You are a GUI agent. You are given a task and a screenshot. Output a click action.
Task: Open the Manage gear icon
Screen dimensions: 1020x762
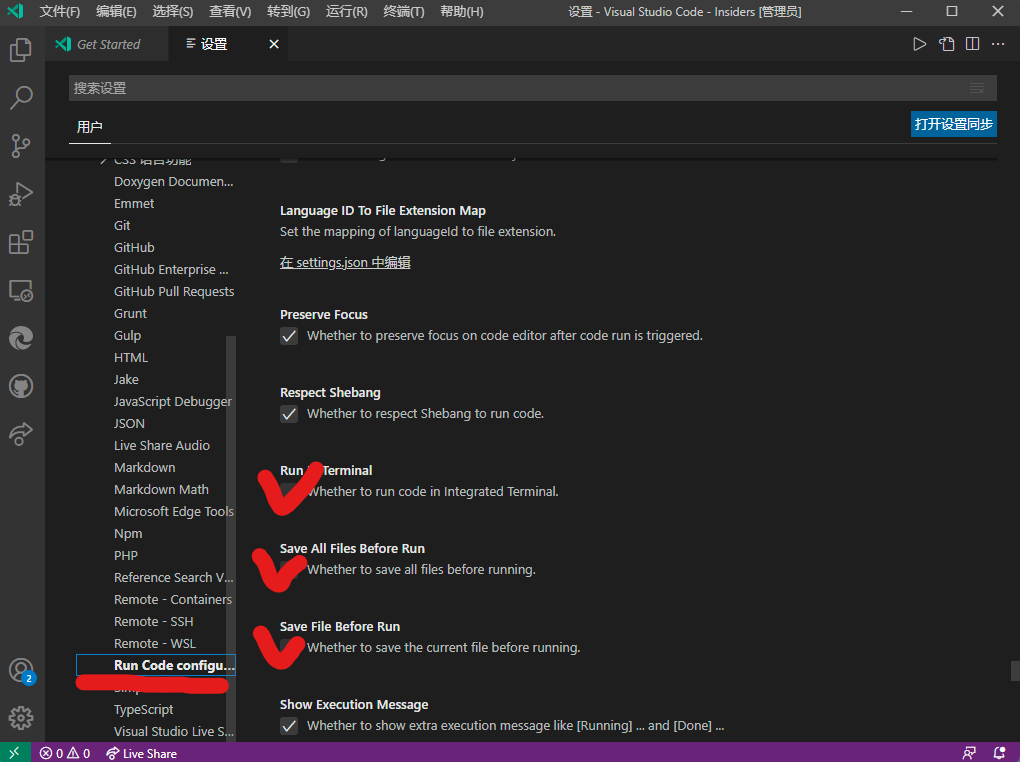point(21,718)
